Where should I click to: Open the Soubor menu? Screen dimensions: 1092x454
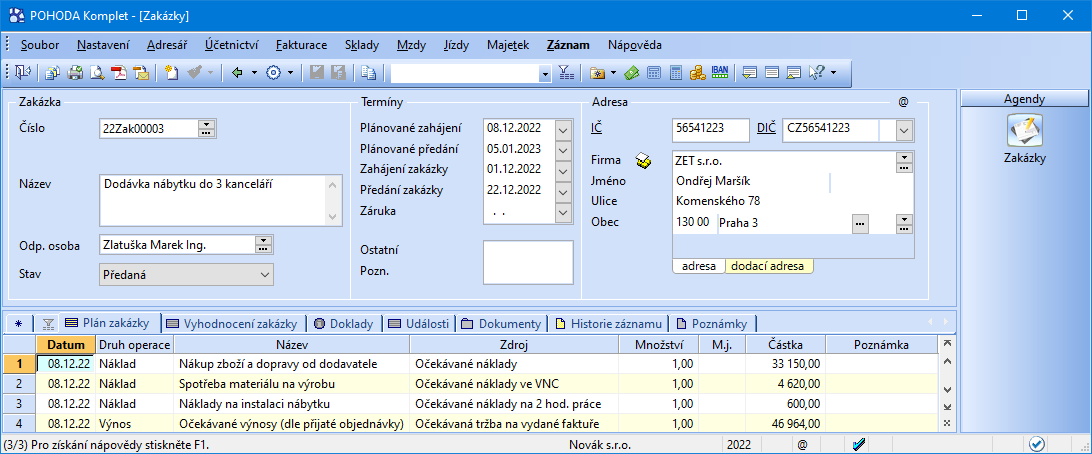tap(40, 45)
